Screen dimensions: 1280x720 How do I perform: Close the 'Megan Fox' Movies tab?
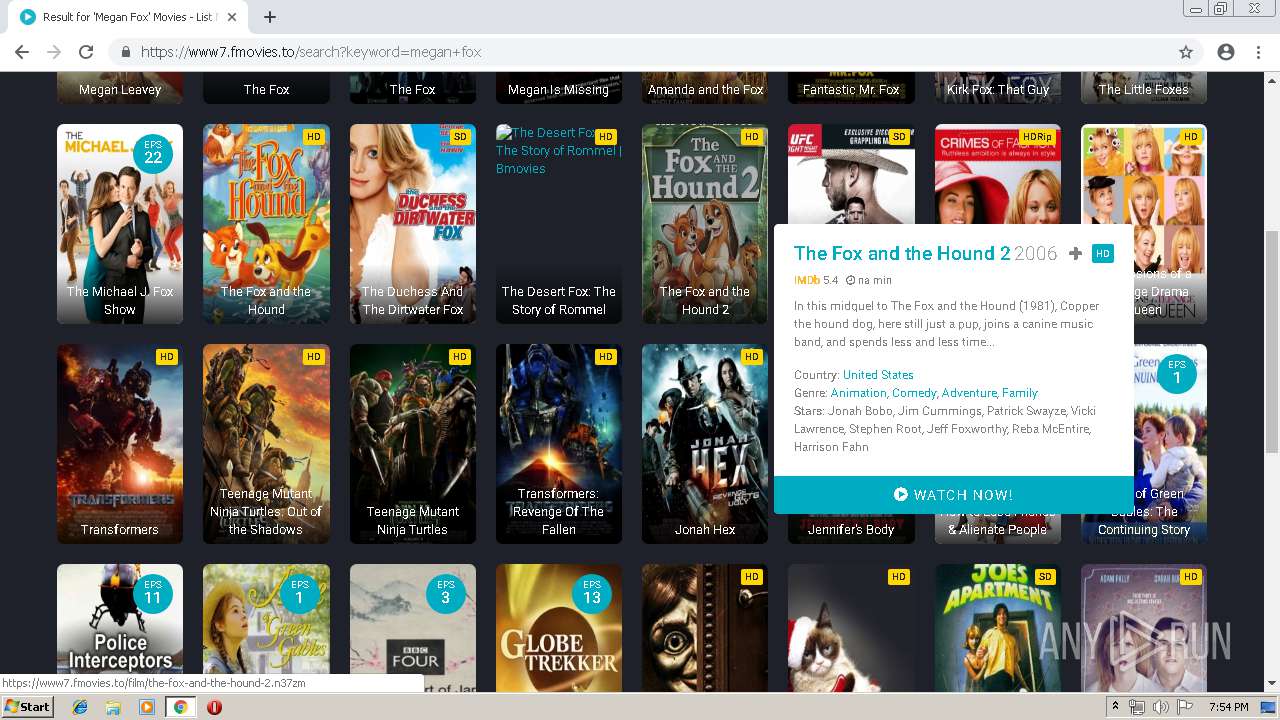231,17
